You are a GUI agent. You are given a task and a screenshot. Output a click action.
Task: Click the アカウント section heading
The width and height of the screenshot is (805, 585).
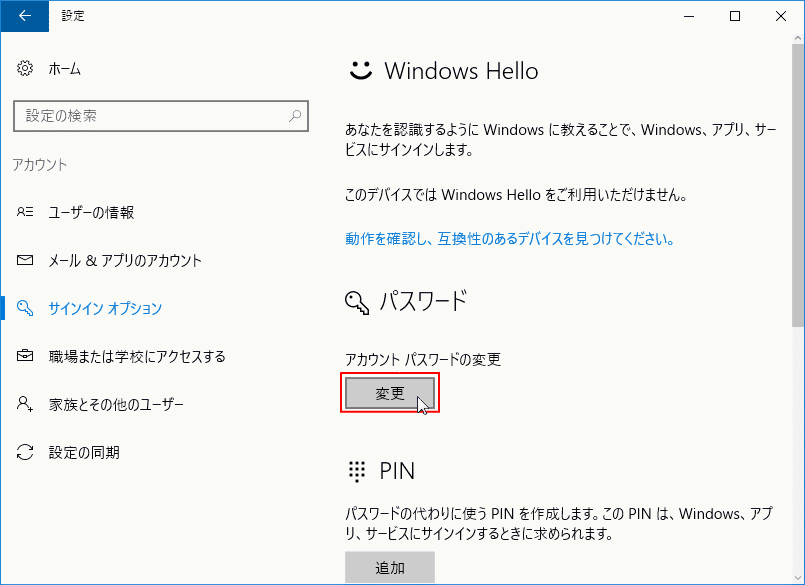(x=40, y=165)
